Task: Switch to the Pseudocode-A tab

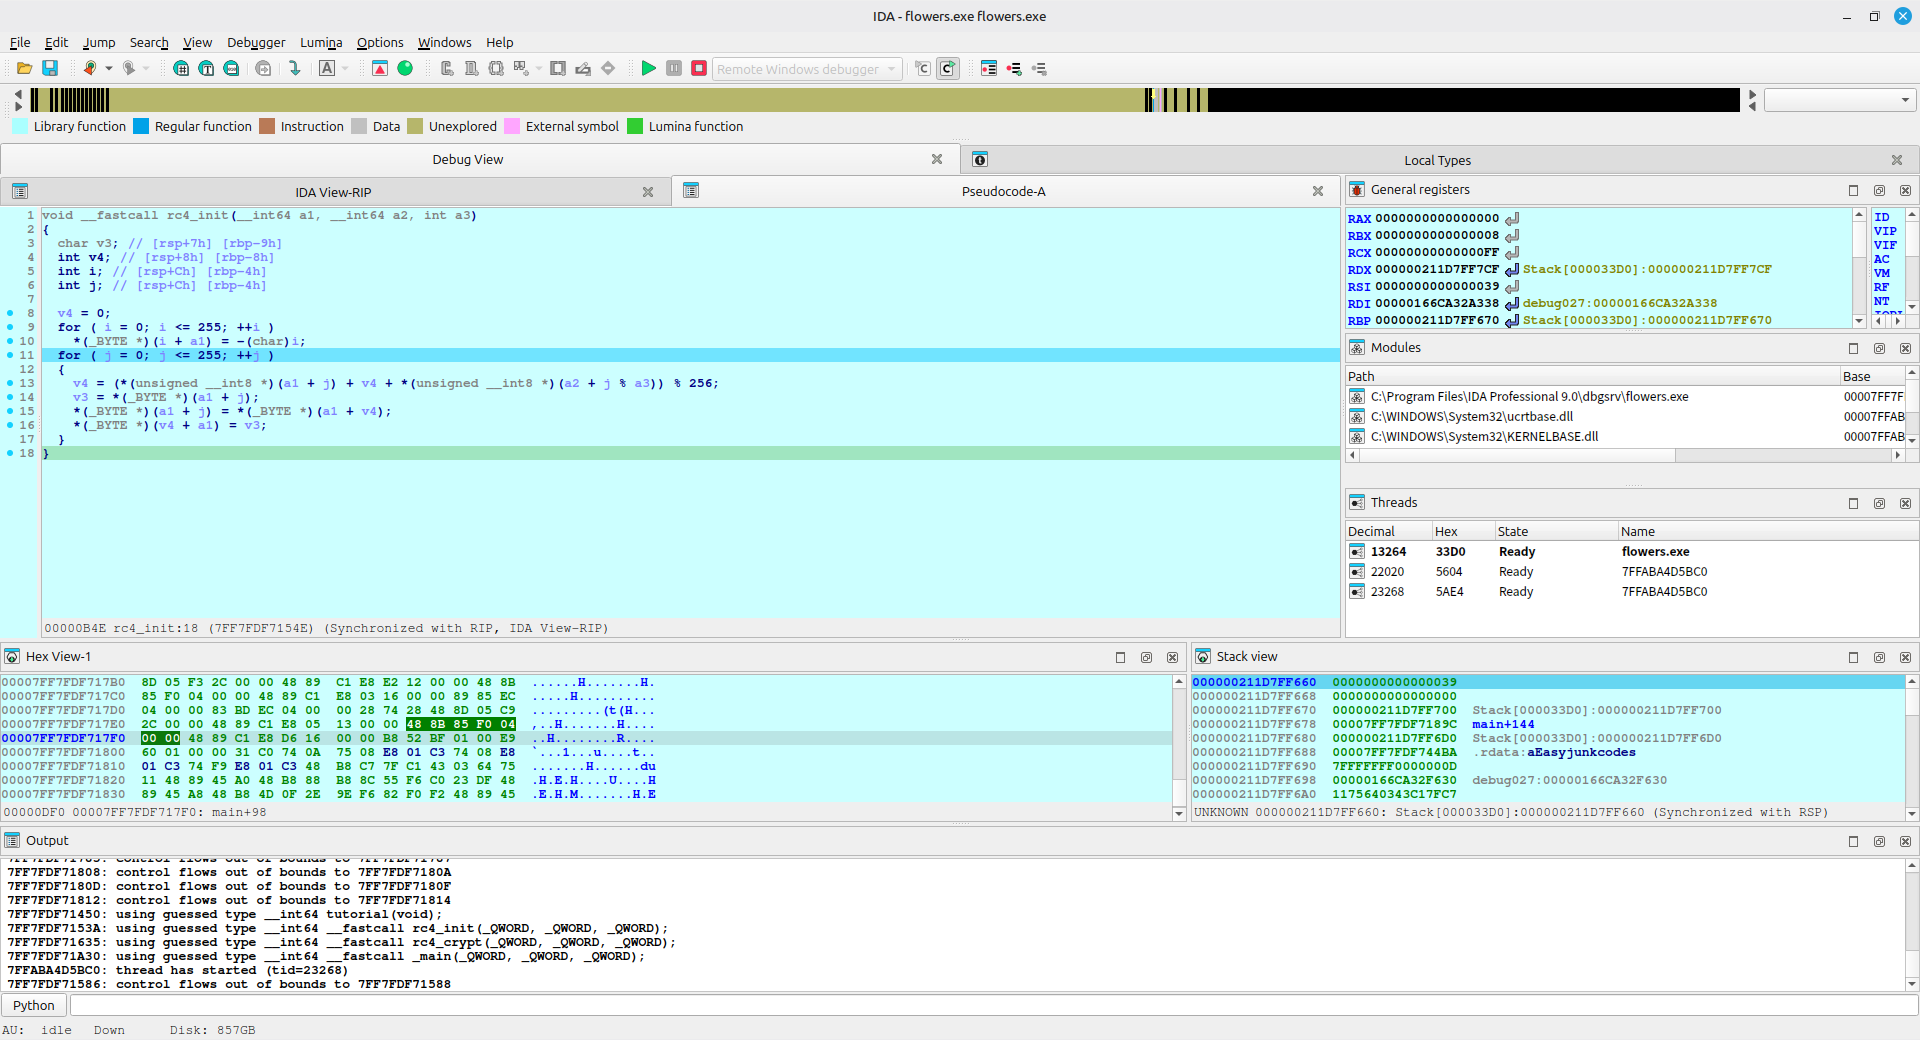Action: [1003, 191]
